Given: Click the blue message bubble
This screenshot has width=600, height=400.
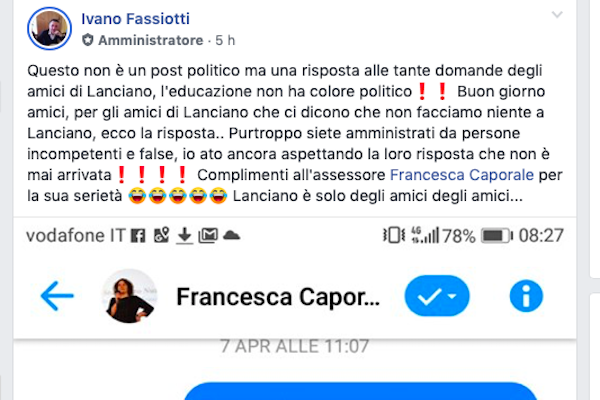Looking at the screenshot, I should pos(361,391).
